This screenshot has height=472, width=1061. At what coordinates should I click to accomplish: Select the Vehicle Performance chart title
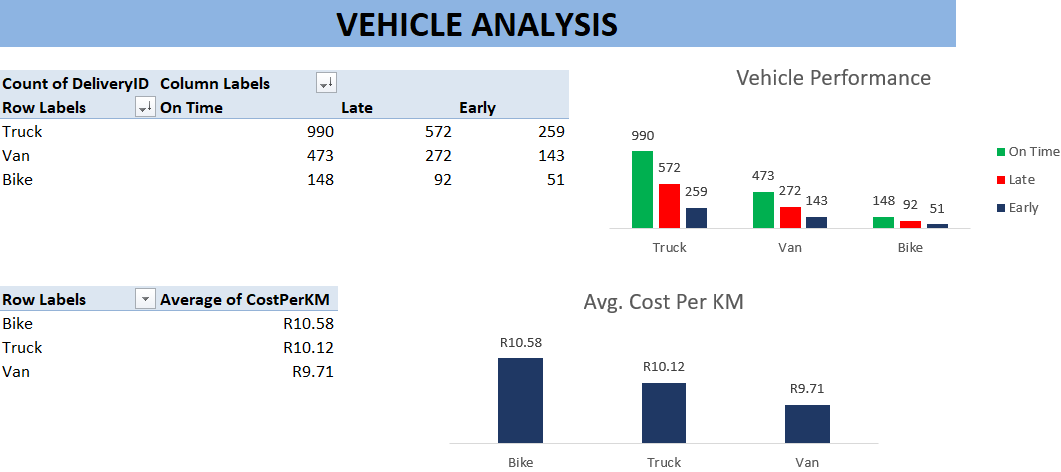[x=833, y=78]
